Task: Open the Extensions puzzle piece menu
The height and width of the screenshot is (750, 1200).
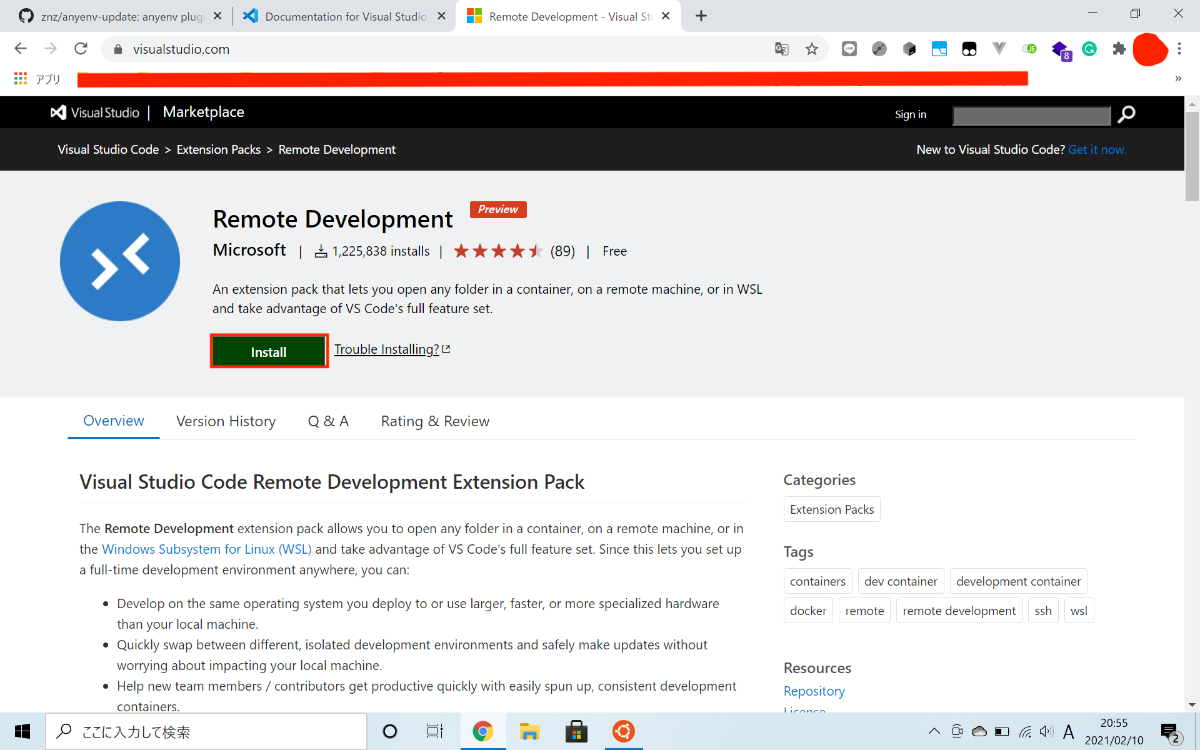Action: [1119, 48]
